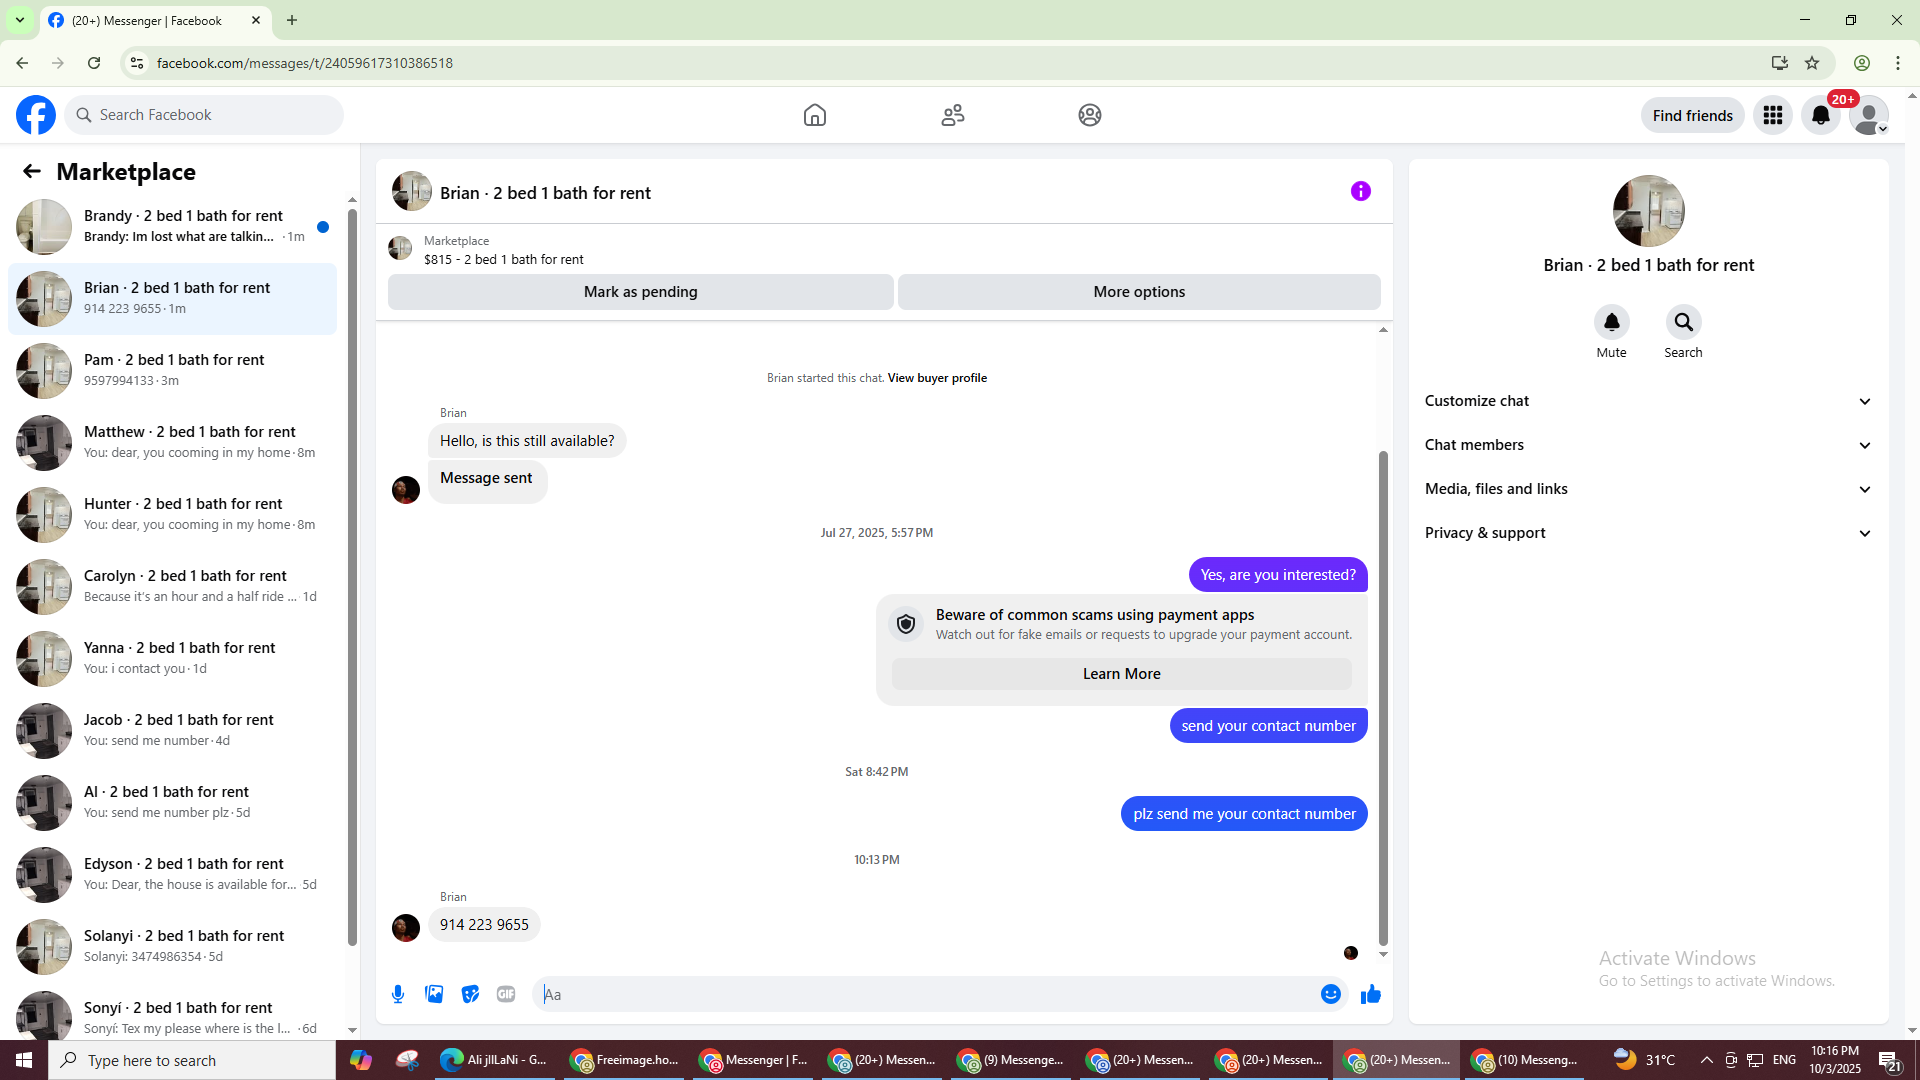Open Brian's listing thumbnail in right panel
This screenshot has width=1920, height=1080.
point(1649,211)
